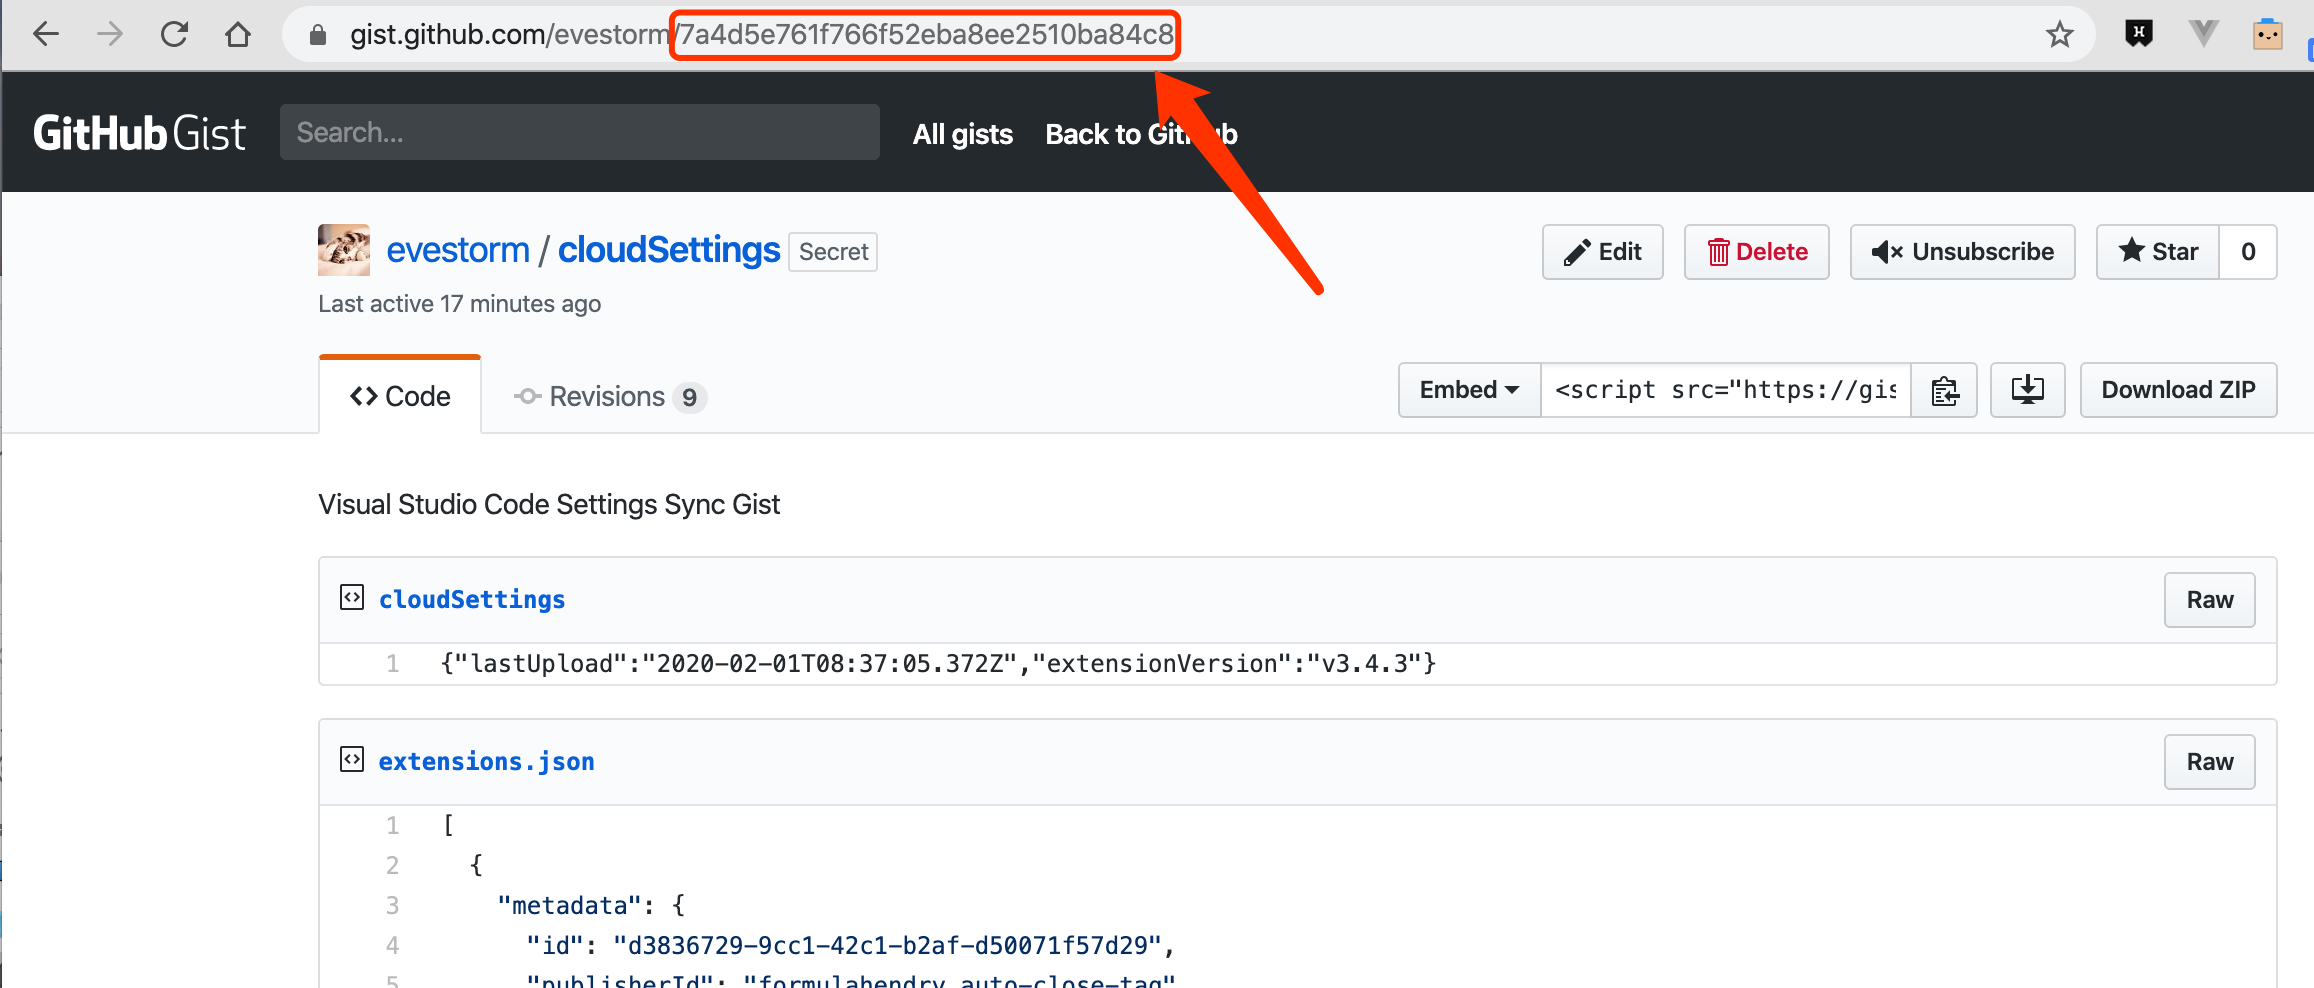Copy embed script with clipboard icon
2314x988 pixels.
click(x=1944, y=390)
